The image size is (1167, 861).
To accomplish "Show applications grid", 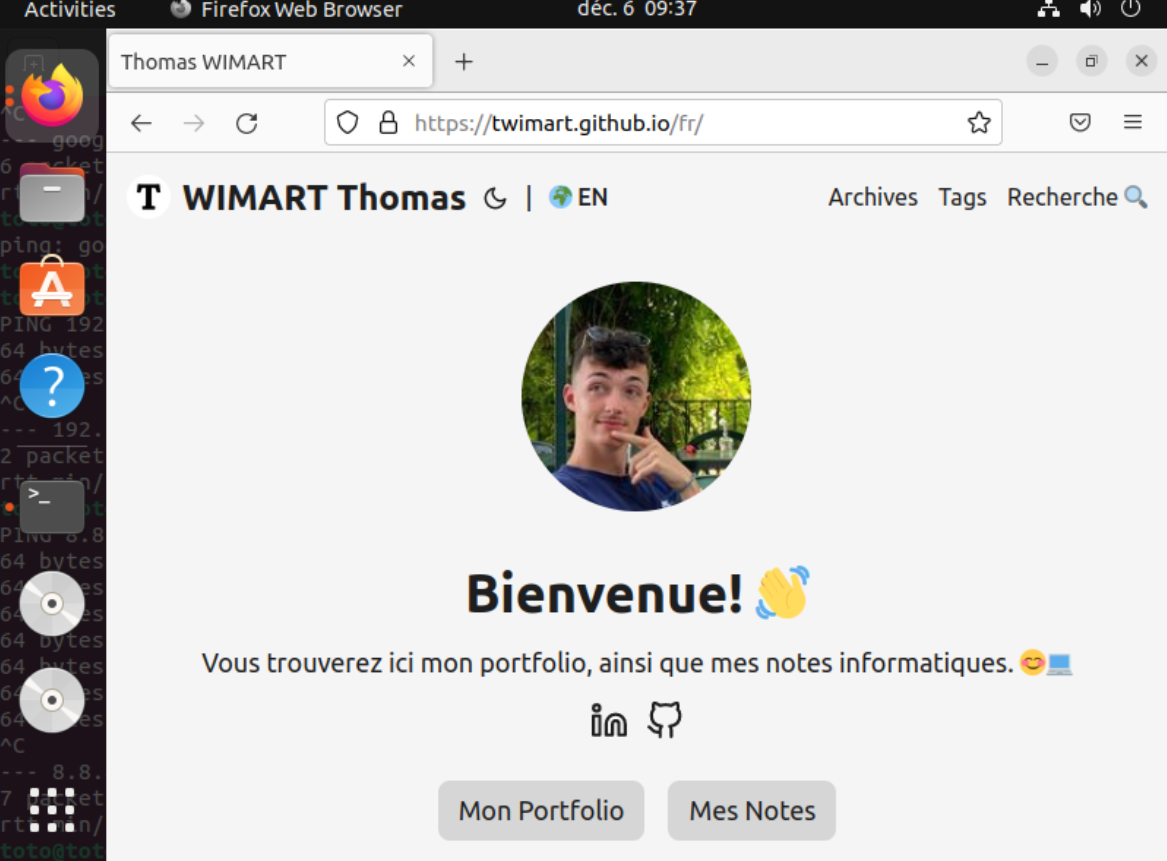I will coord(52,810).
